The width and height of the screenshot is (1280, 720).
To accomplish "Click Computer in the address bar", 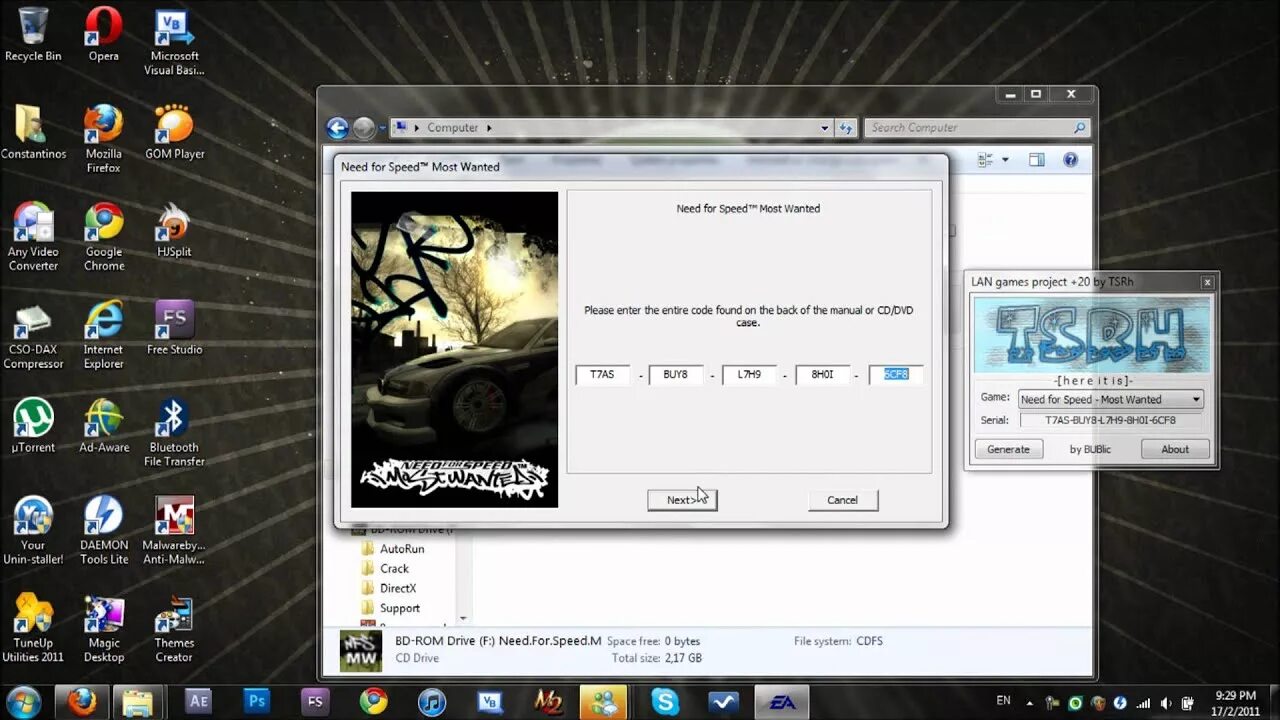I will [x=453, y=128].
